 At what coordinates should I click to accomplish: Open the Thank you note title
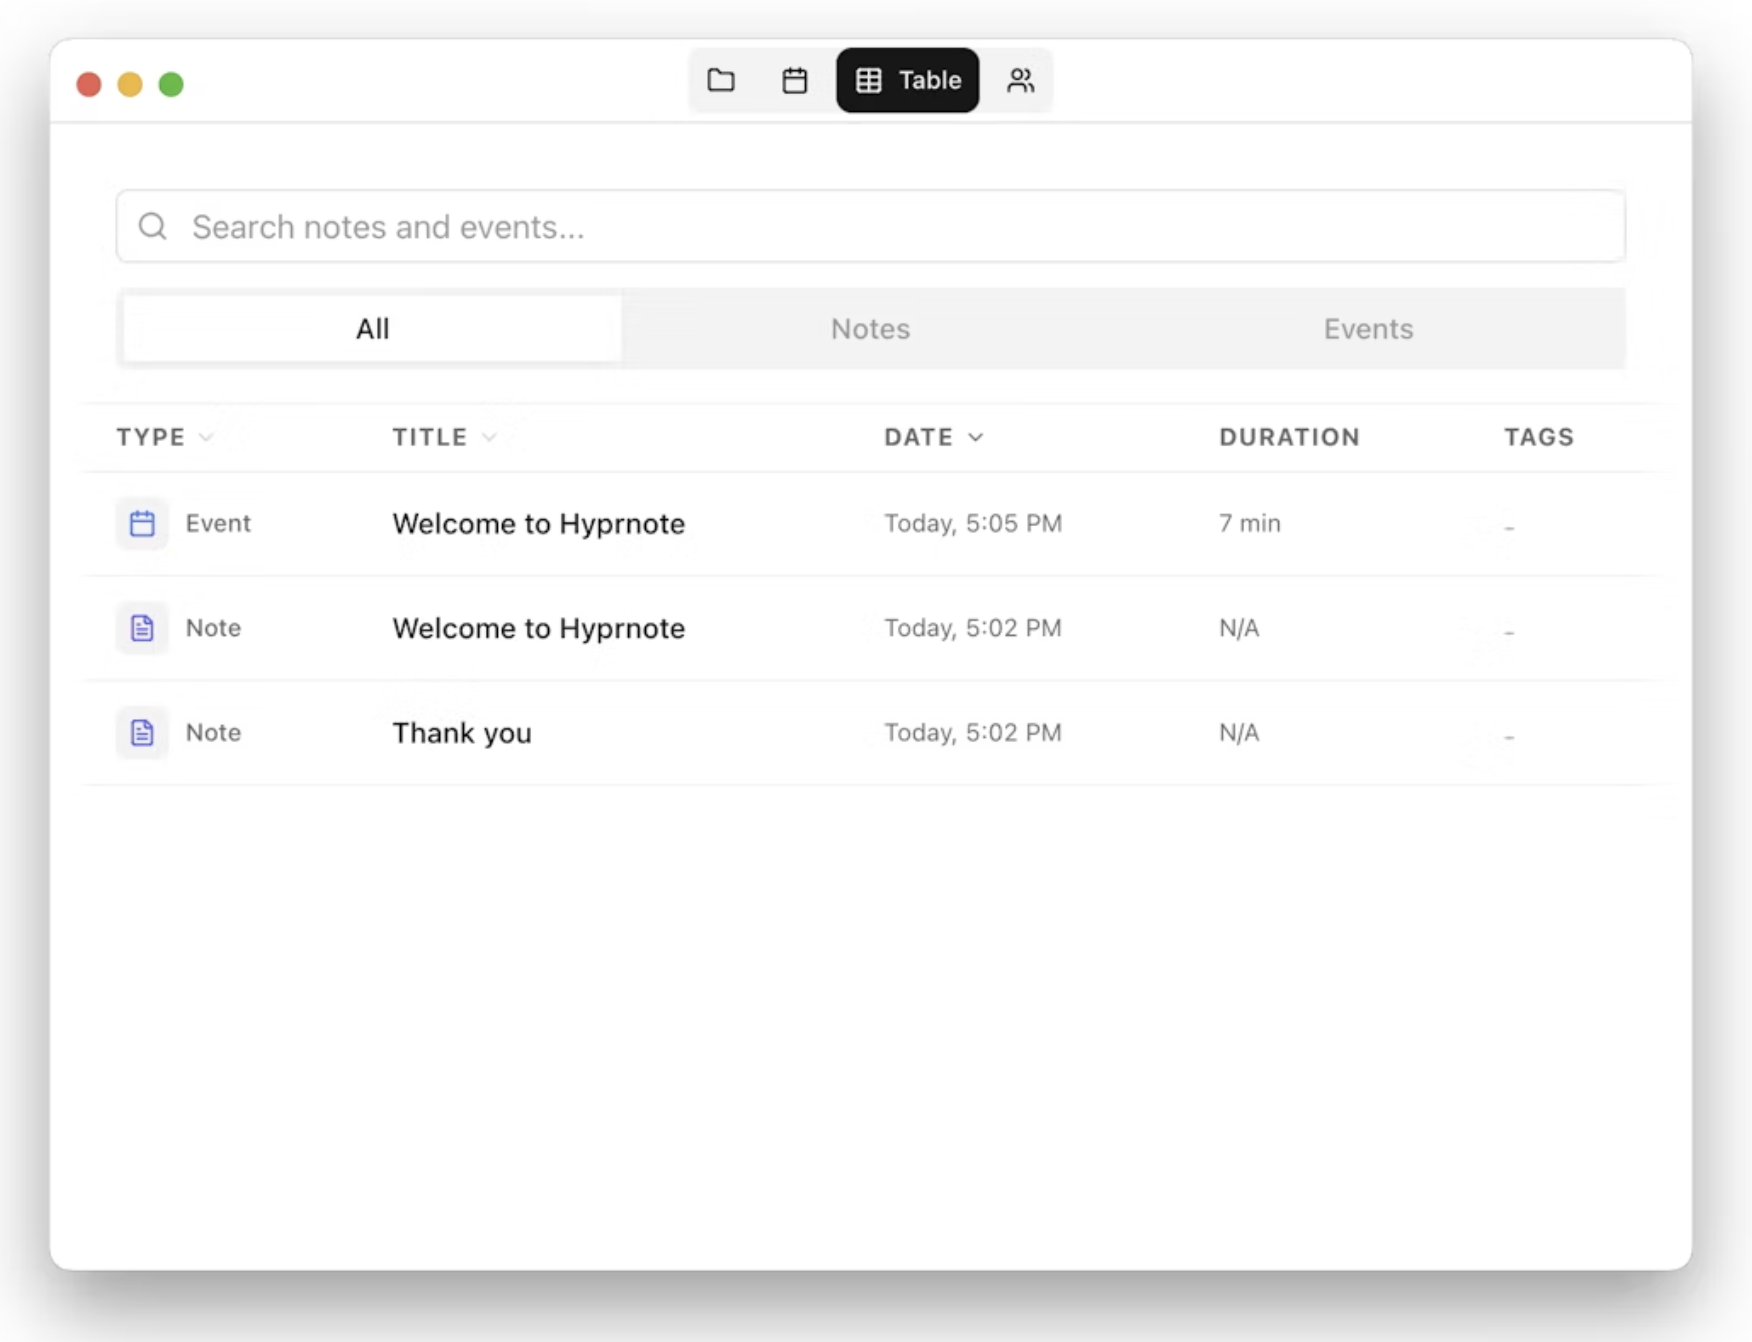tap(461, 733)
